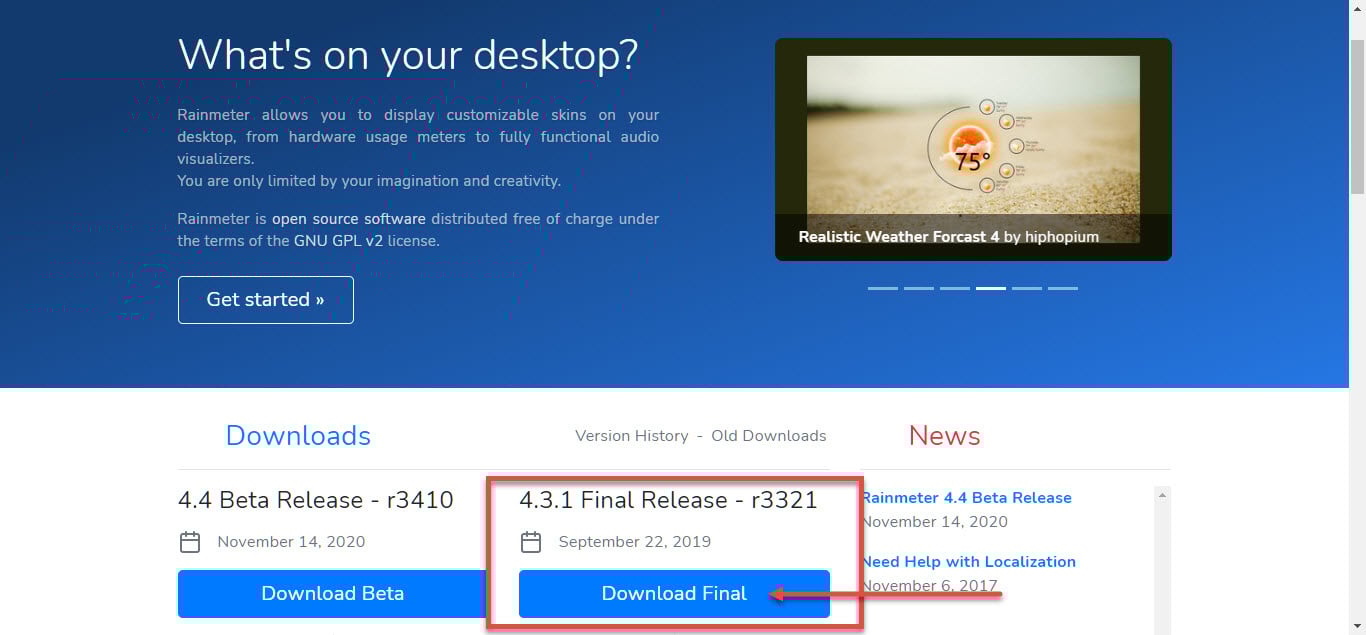Click the November 6, 2017 news date
Screen dimensions: 1366x635
[930, 586]
